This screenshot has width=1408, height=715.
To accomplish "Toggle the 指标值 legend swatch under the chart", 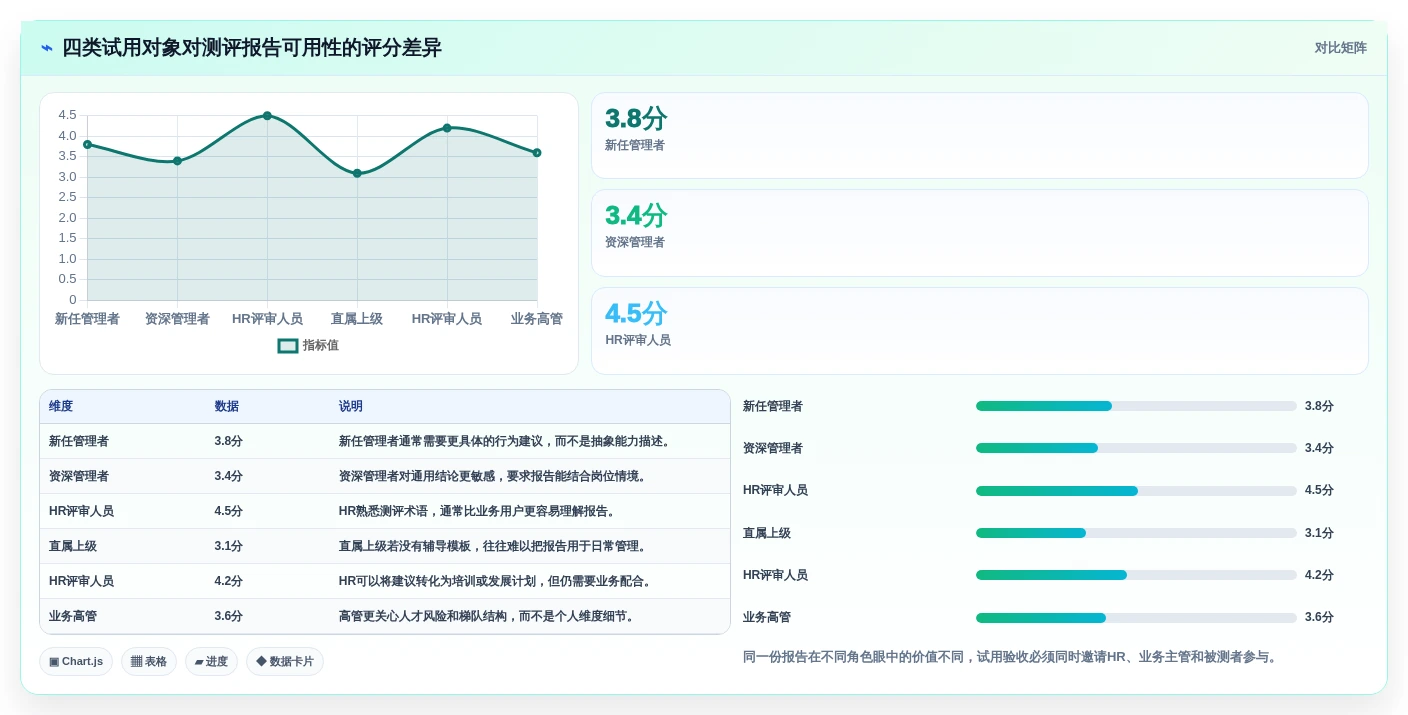I will [288, 346].
